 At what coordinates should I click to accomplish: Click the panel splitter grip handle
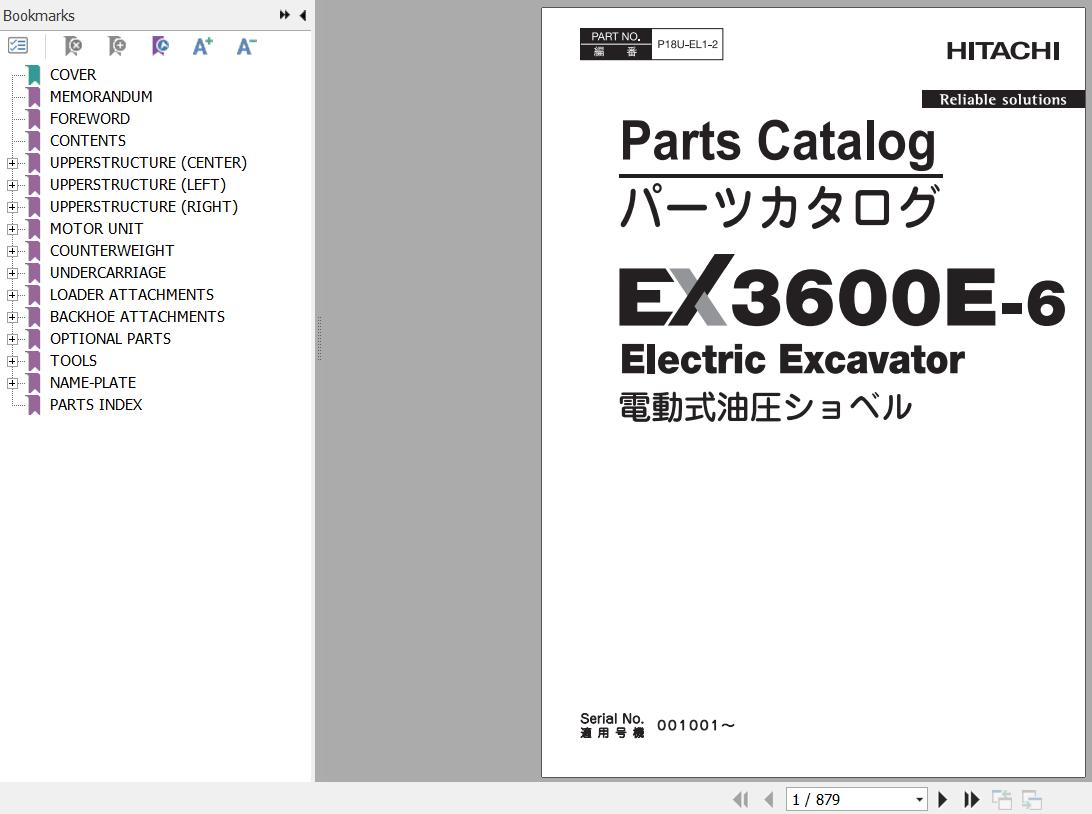click(319, 338)
